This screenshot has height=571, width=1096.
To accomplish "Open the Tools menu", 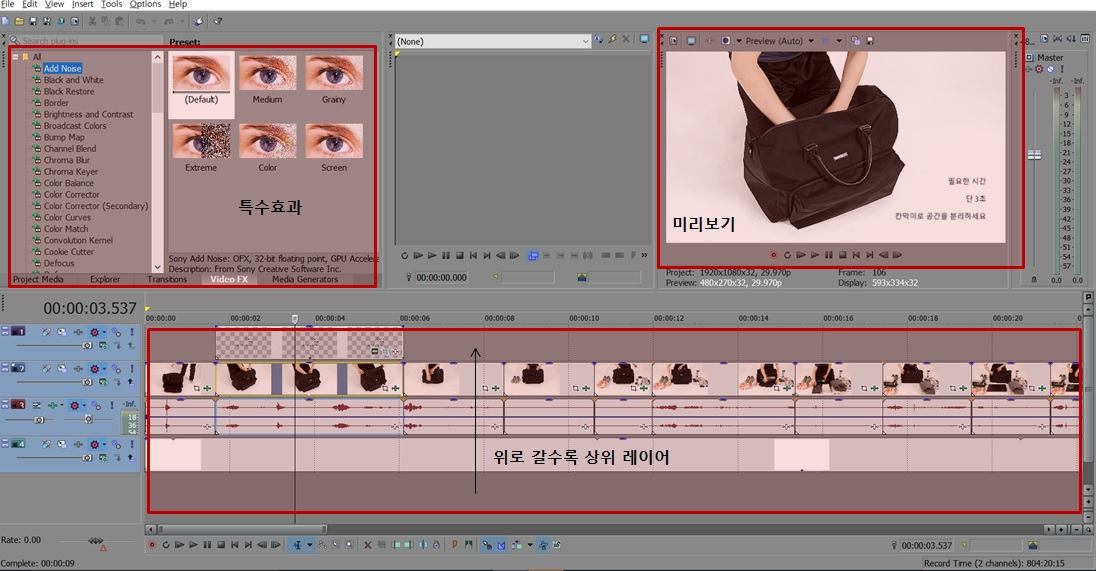I will coord(112,4).
